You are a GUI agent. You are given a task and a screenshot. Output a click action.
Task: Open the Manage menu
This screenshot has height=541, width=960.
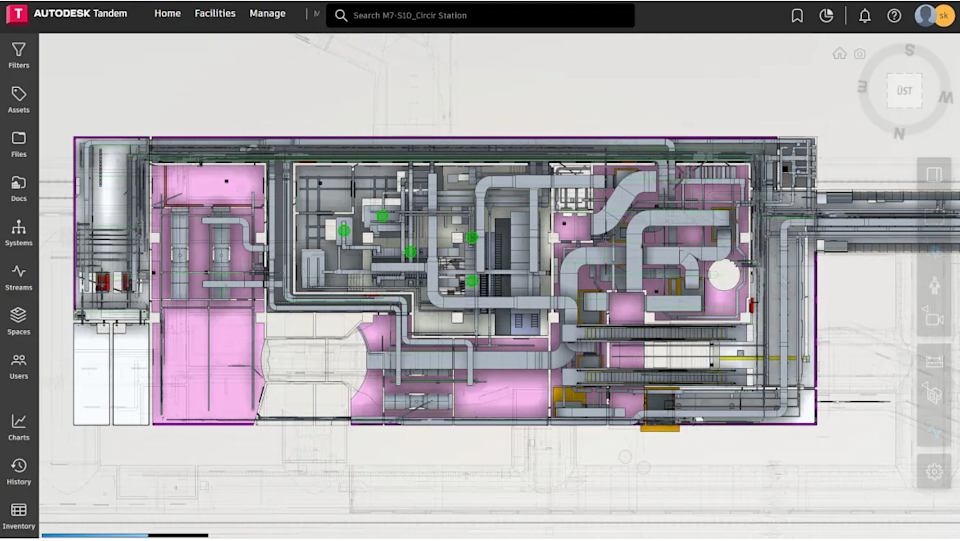pos(267,13)
